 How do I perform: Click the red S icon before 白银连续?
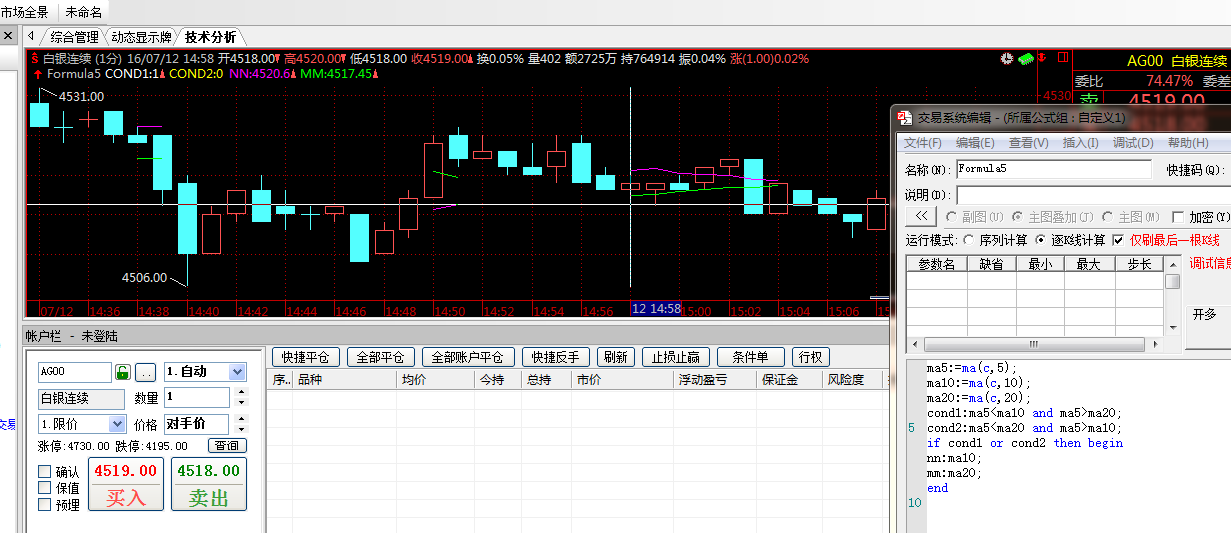(x=35, y=59)
